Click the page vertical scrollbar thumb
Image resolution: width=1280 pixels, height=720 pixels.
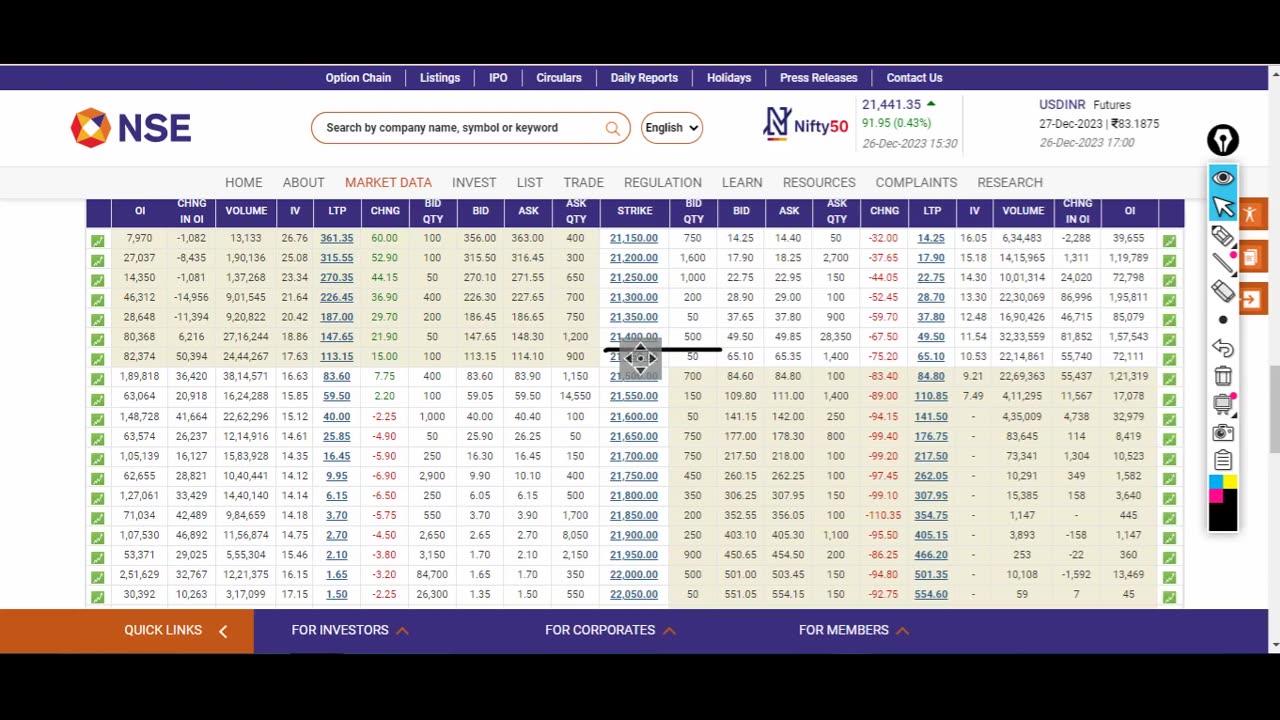(x=1274, y=410)
